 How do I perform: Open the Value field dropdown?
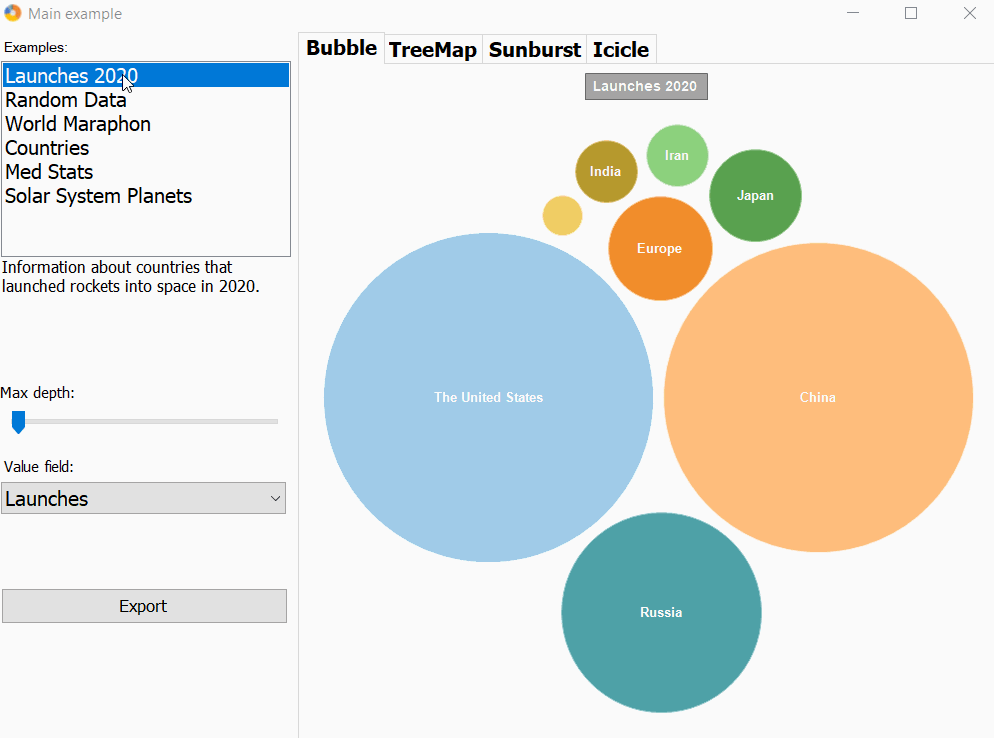(144, 498)
